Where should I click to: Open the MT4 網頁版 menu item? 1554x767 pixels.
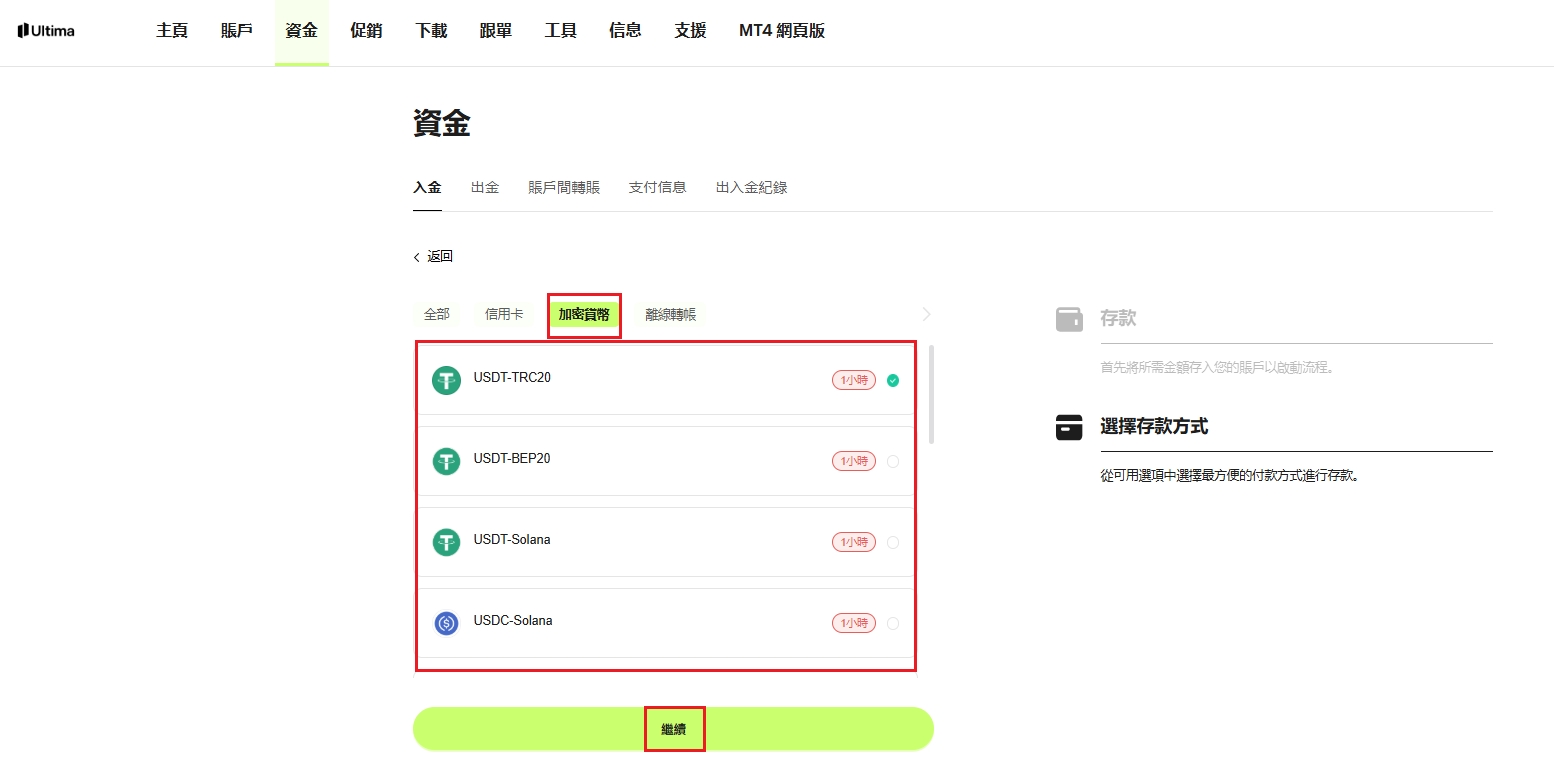point(782,31)
